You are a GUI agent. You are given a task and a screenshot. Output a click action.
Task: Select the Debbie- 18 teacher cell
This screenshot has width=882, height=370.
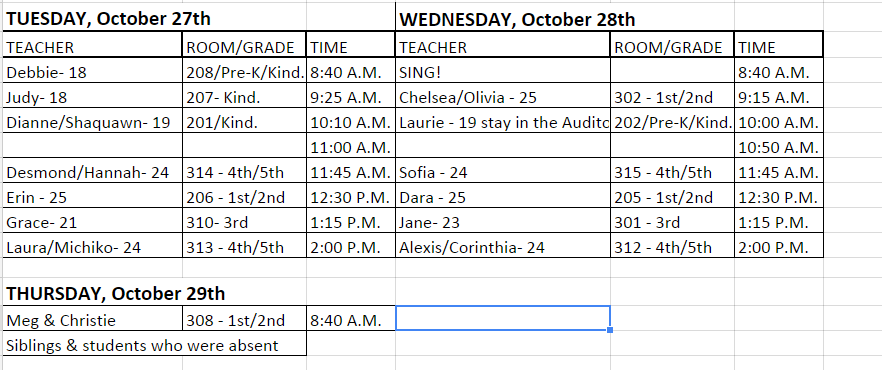tap(93, 72)
